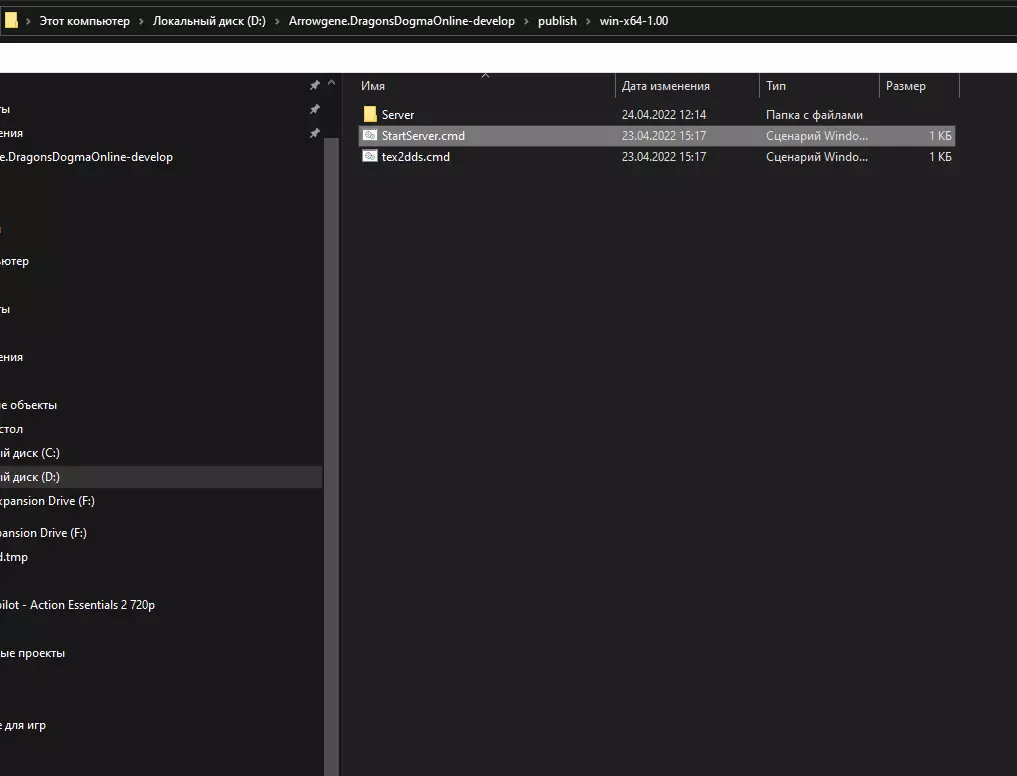1017x776 pixels.
Task: Open 'Action Essentials 2 720p' sidebar item
Action: [77, 605]
